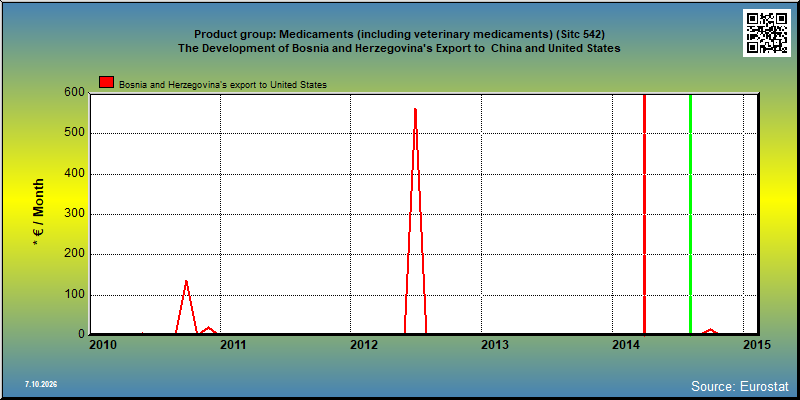This screenshot has width=800, height=400.
Task: Click the 'Source: Eurostat' text
Action: (x=740, y=386)
